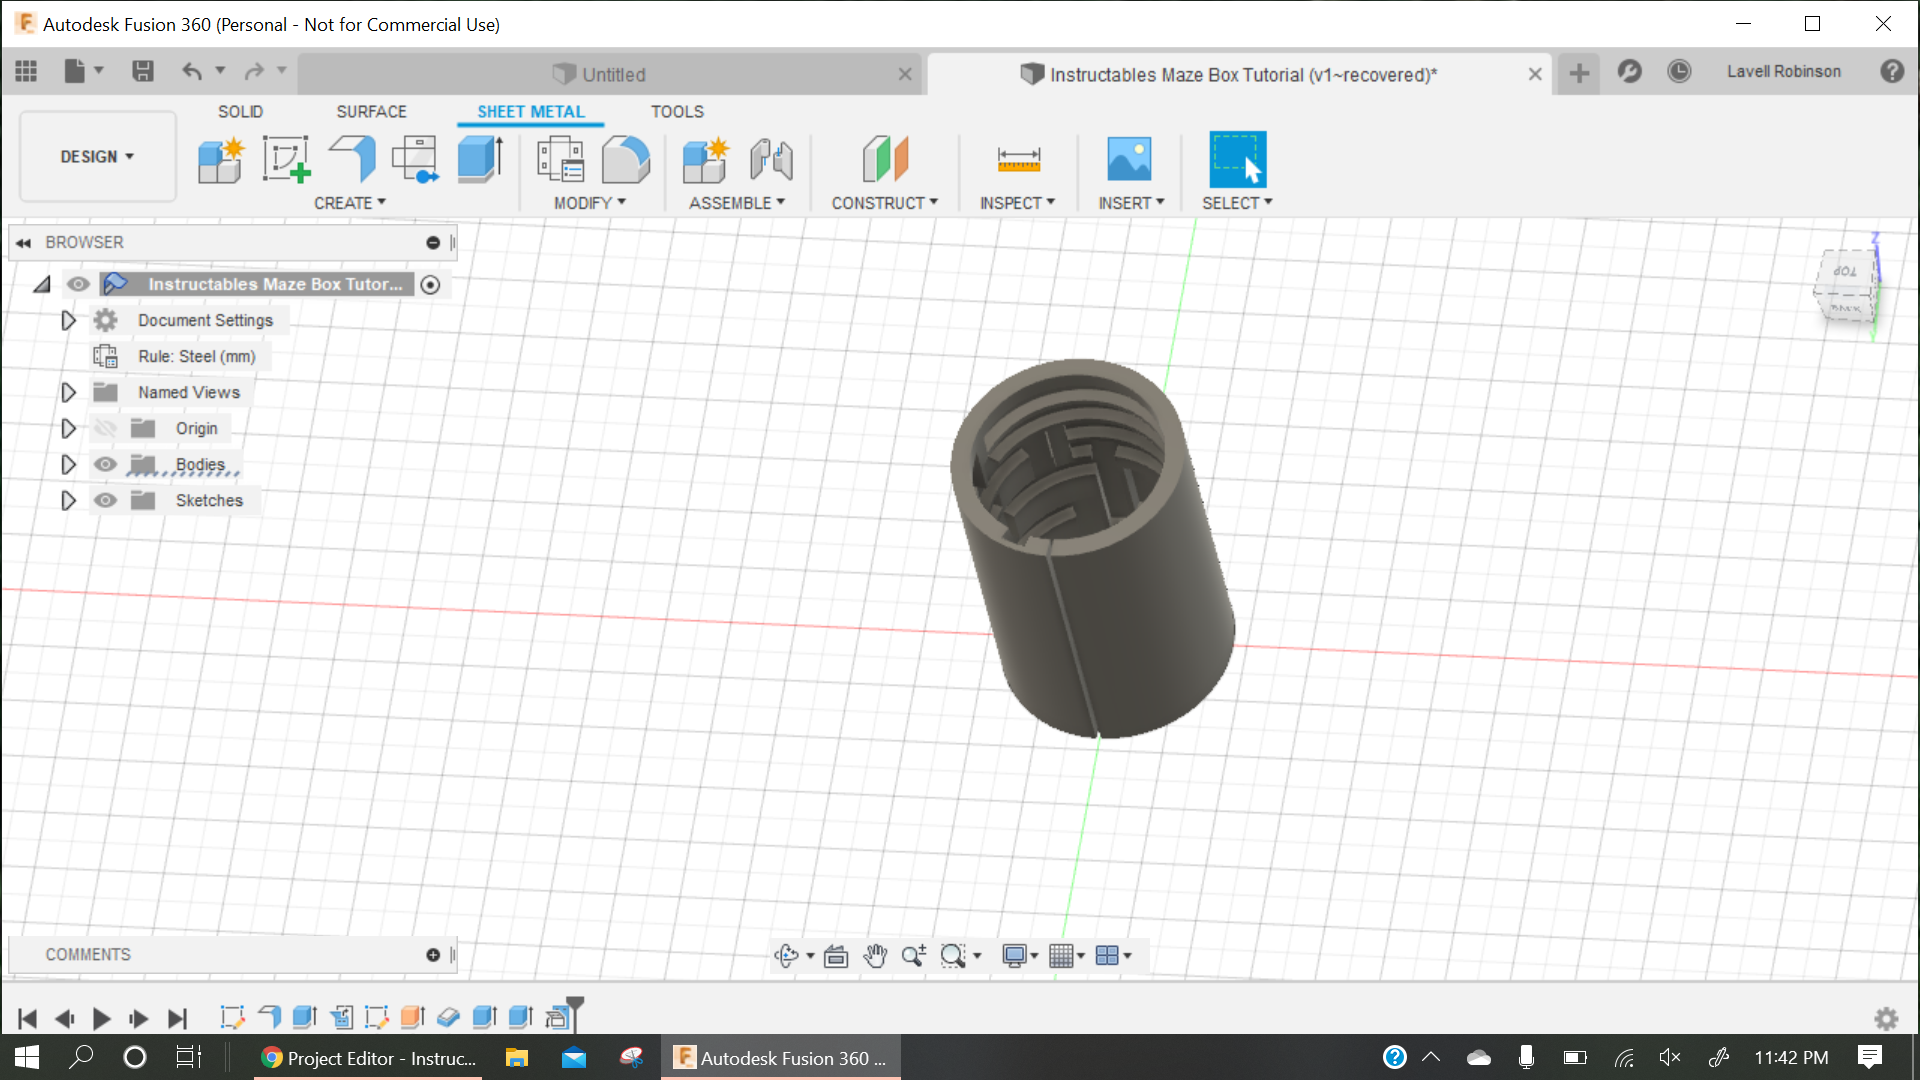Hide the Sketches folder

click(105, 500)
